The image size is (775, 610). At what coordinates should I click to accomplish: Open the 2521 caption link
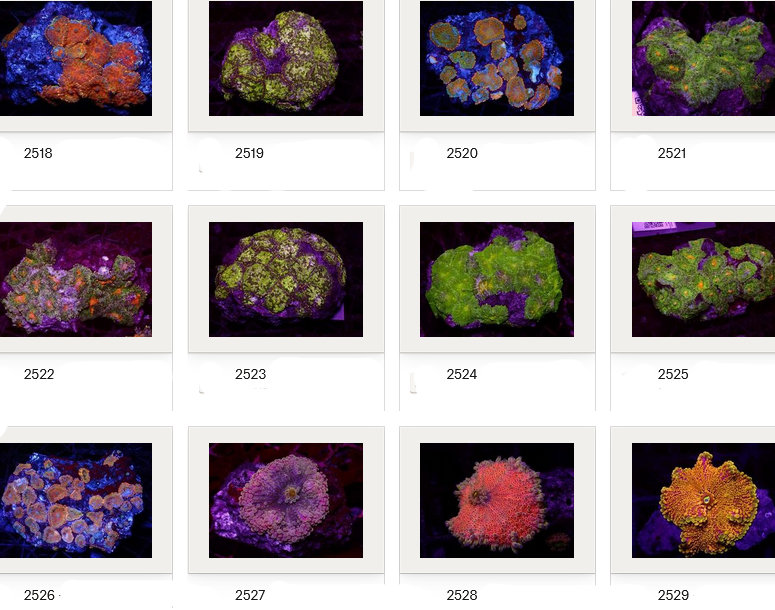click(x=672, y=154)
